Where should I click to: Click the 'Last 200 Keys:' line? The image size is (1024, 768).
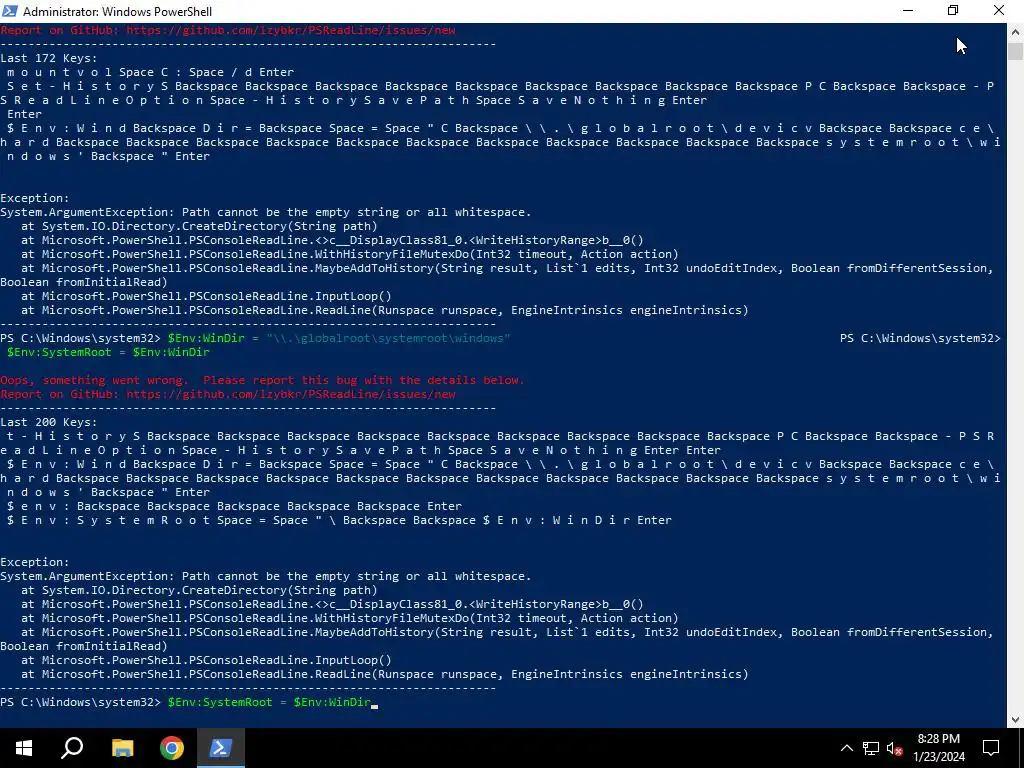(48, 422)
